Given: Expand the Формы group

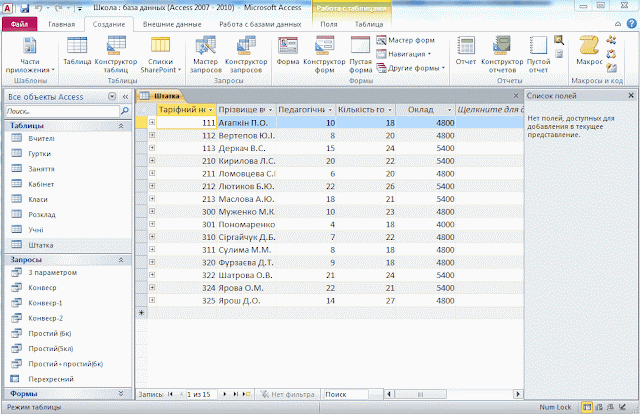Looking at the screenshot, I should (x=121, y=394).
